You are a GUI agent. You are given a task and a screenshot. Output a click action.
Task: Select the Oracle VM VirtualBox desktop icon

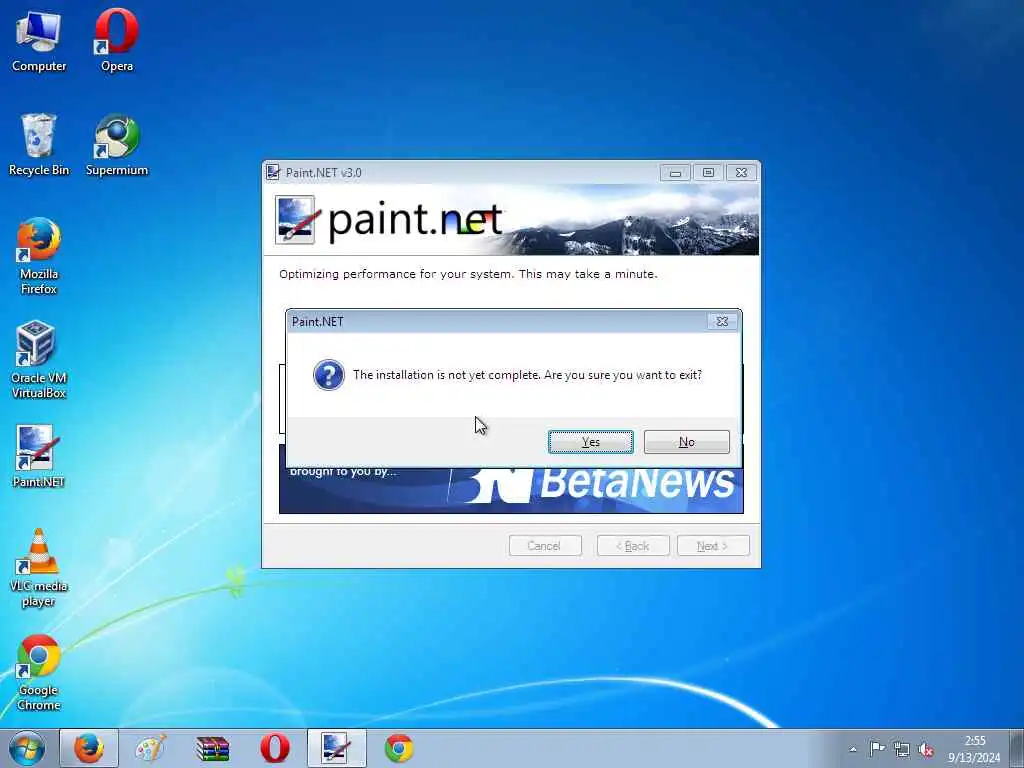click(x=39, y=360)
